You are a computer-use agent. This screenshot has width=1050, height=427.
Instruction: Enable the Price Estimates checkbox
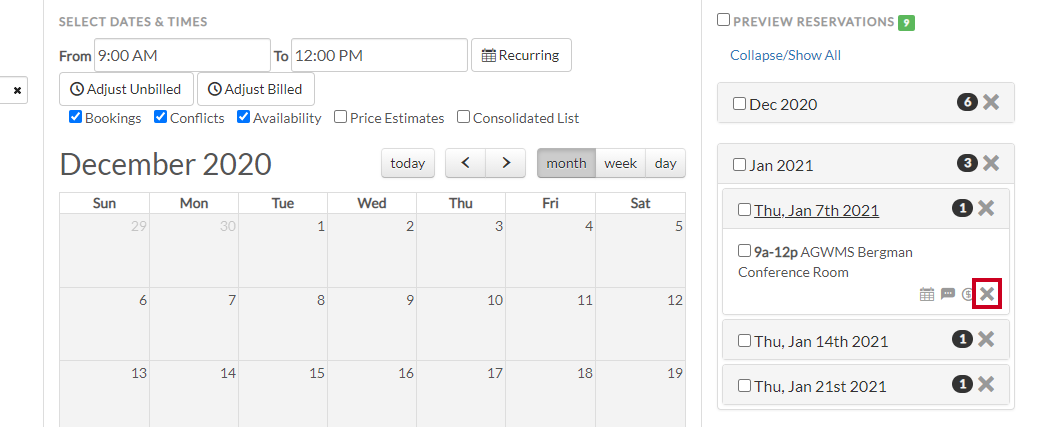click(x=340, y=117)
